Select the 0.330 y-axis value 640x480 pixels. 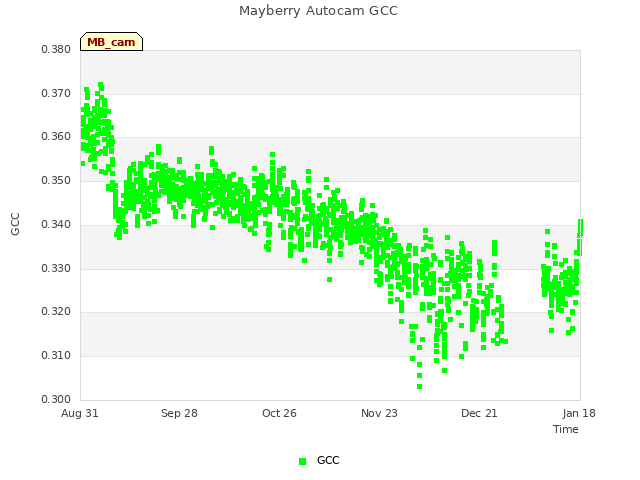pyautogui.click(x=56, y=269)
